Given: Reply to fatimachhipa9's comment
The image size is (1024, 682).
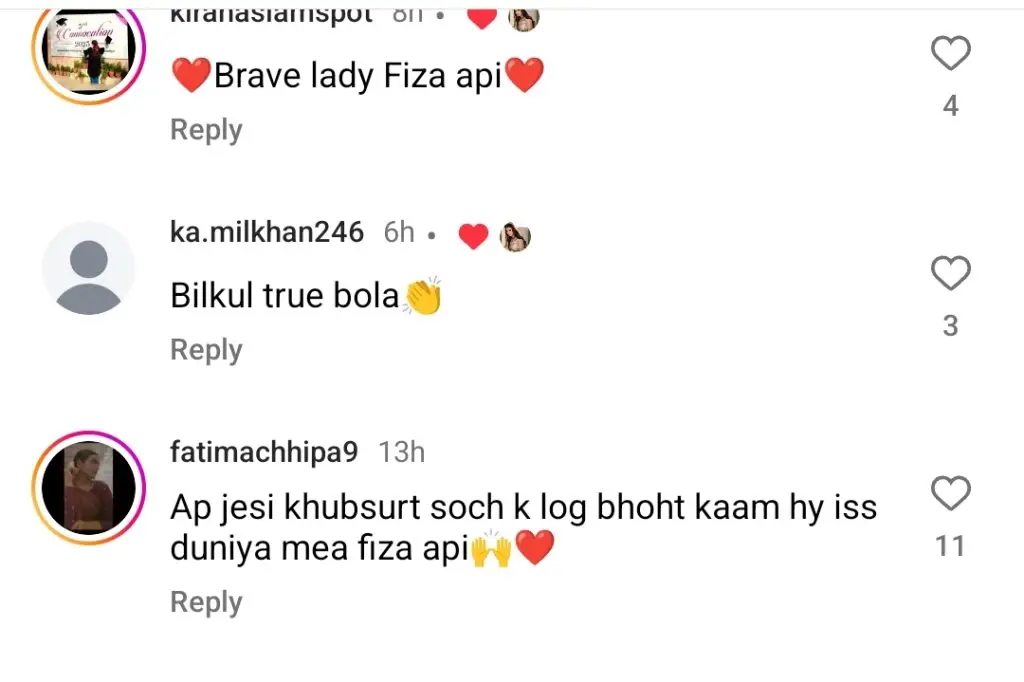Looking at the screenshot, I should tap(206, 602).
